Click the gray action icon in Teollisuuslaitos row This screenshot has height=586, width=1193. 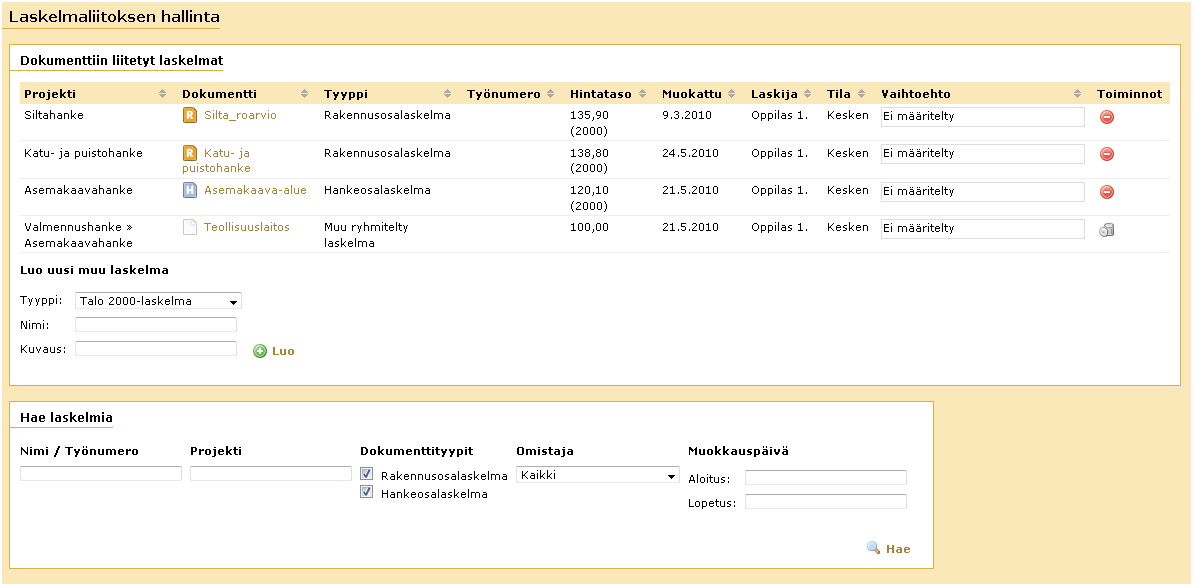1107,230
